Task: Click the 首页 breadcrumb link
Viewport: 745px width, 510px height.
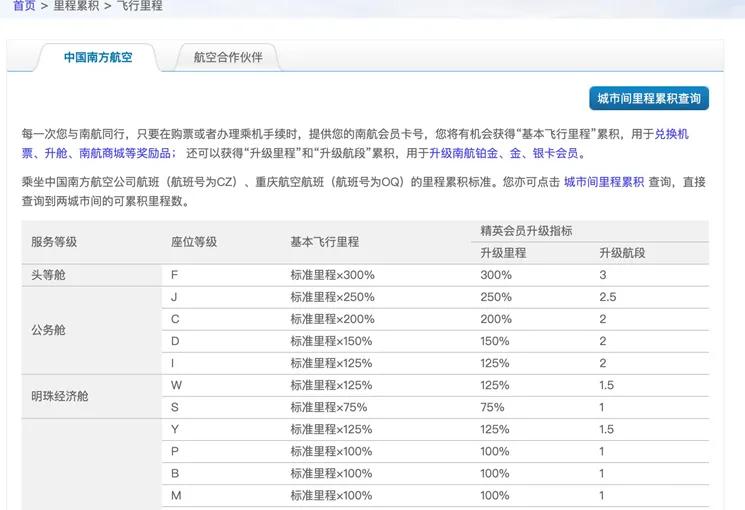Action: click(x=24, y=6)
